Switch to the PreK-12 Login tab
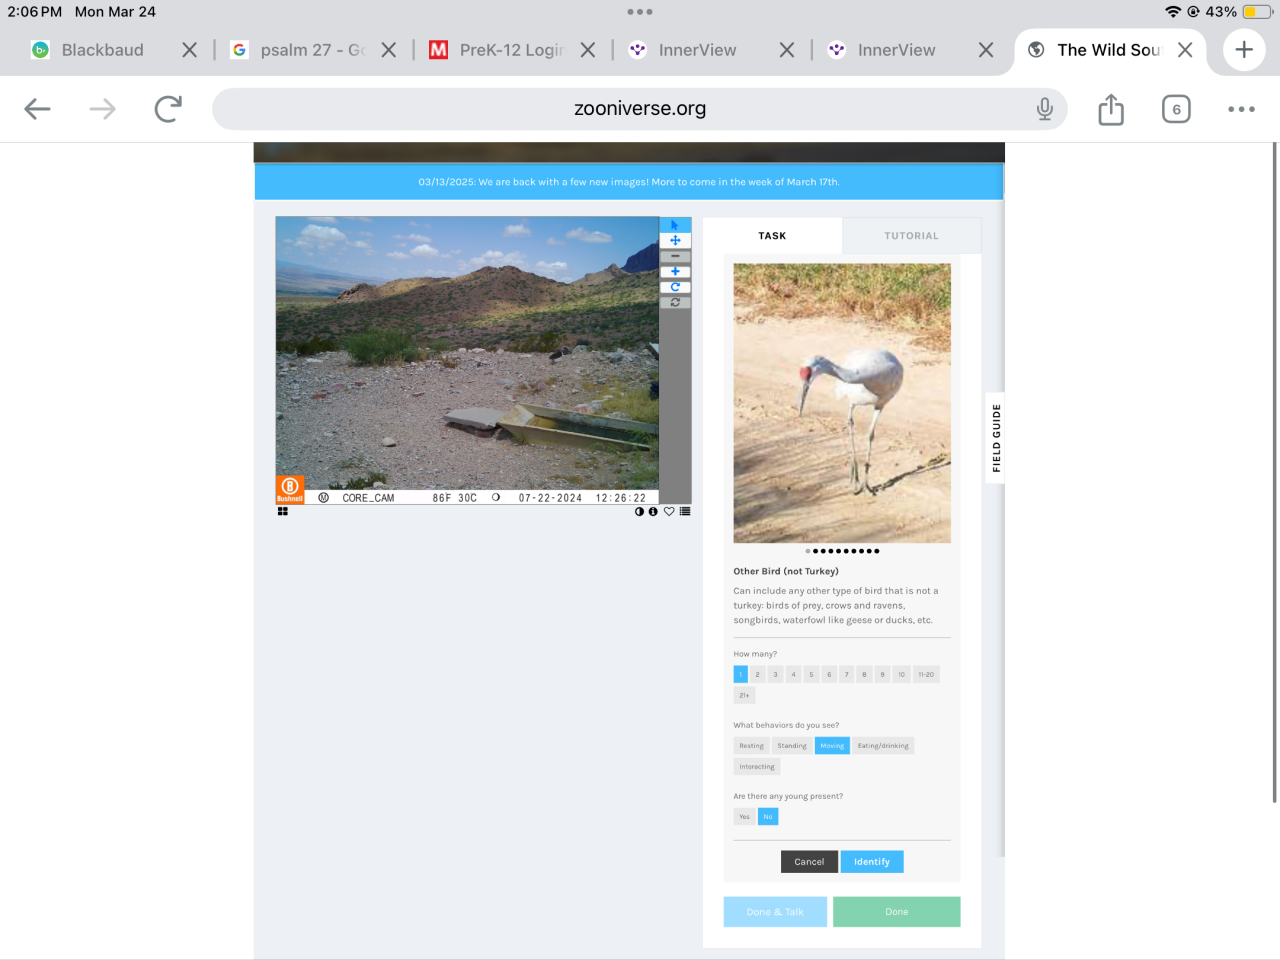This screenshot has width=1280, height=960. coord(497,50)
